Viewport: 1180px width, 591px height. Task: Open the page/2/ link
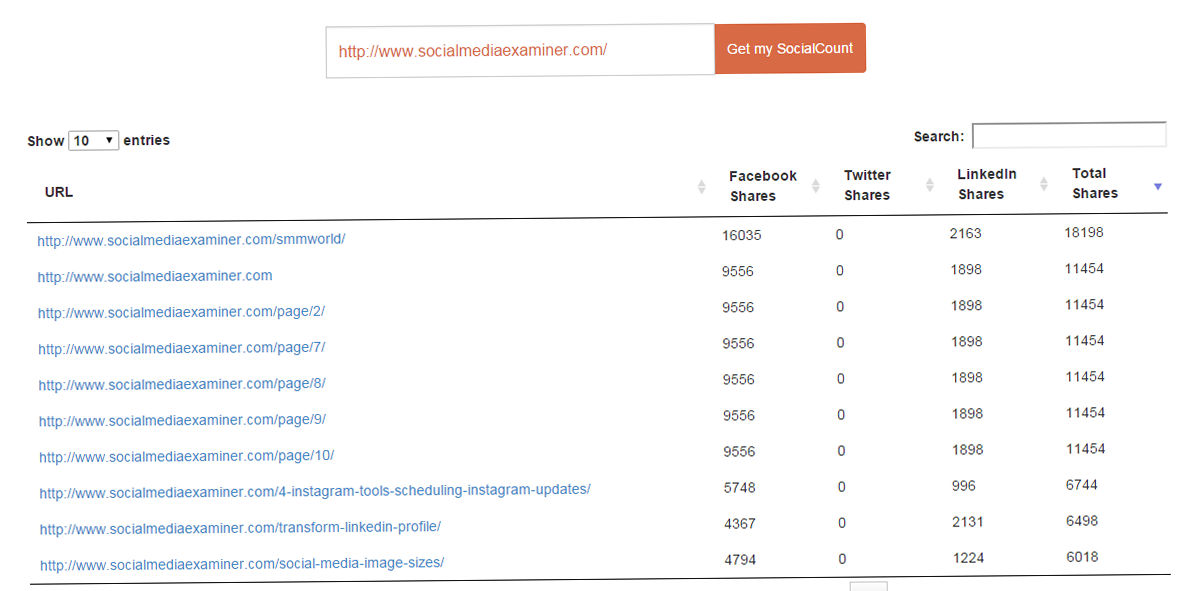[x=181, y=312]
